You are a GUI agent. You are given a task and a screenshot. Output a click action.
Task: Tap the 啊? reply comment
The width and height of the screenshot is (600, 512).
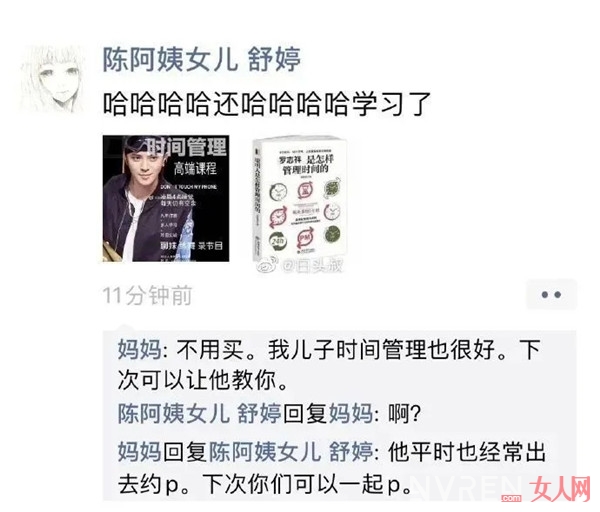(x=269, y=414)
